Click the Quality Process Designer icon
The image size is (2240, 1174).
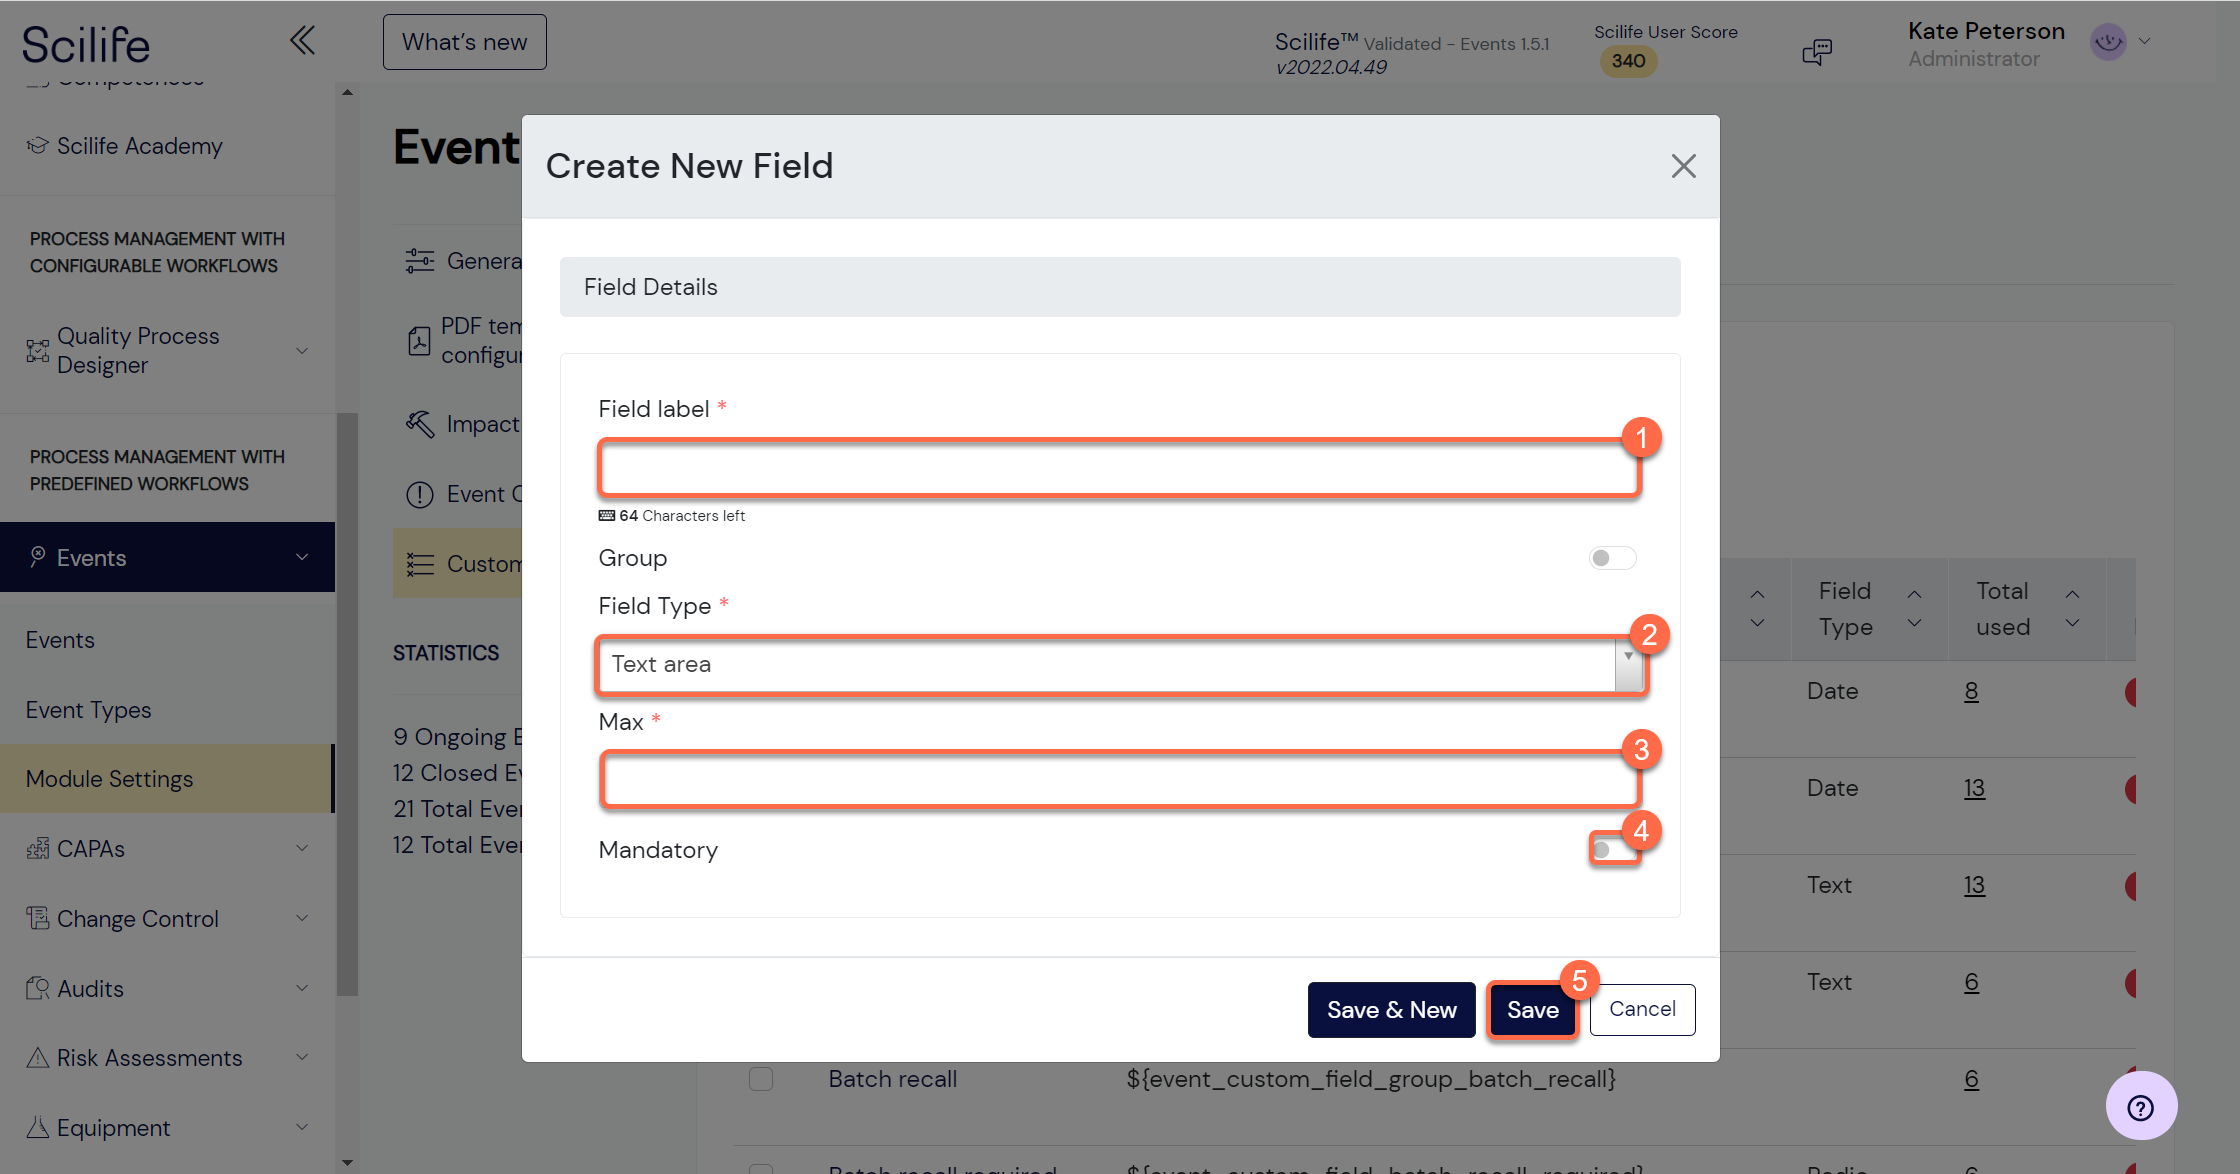click(37, 351)
